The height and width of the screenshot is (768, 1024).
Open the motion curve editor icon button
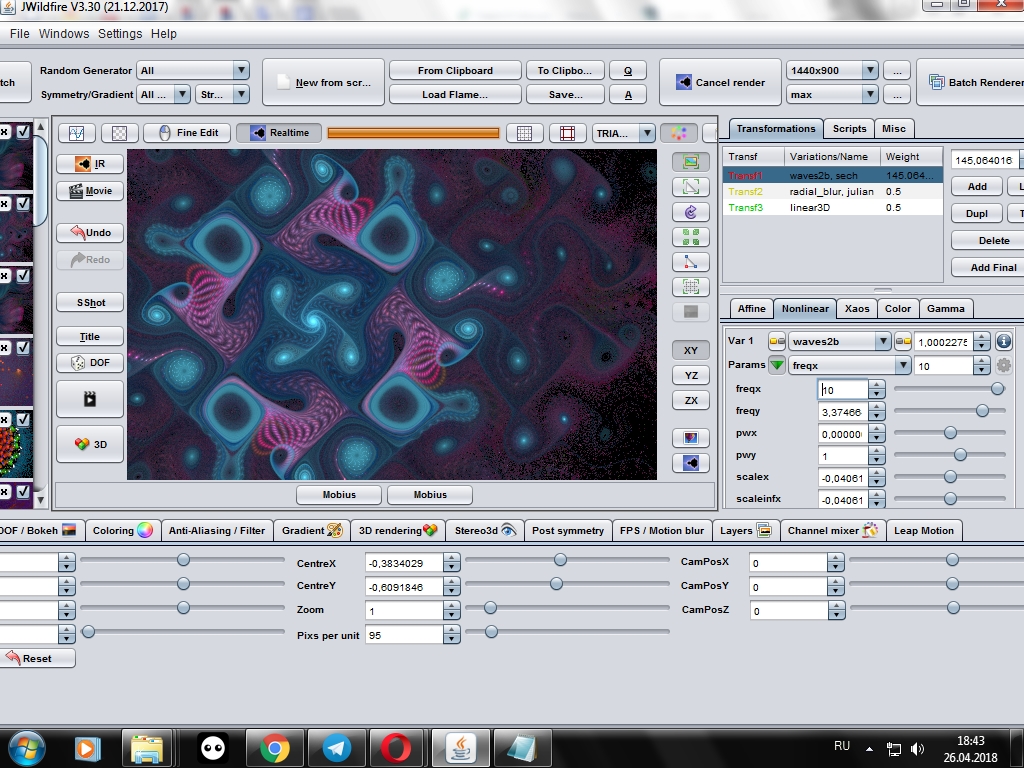click(76, 133)
